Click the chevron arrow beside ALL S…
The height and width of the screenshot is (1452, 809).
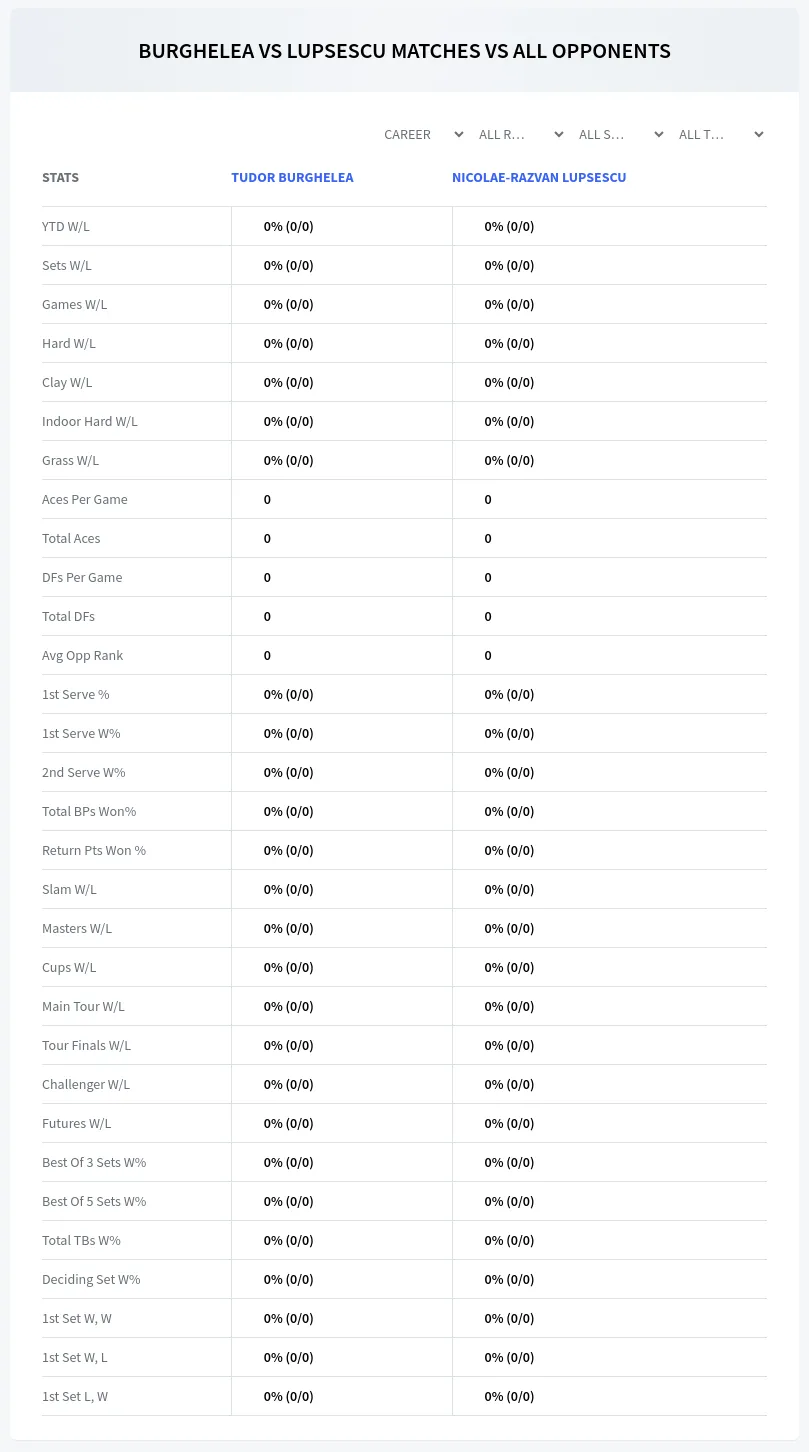tap(658, 134)
